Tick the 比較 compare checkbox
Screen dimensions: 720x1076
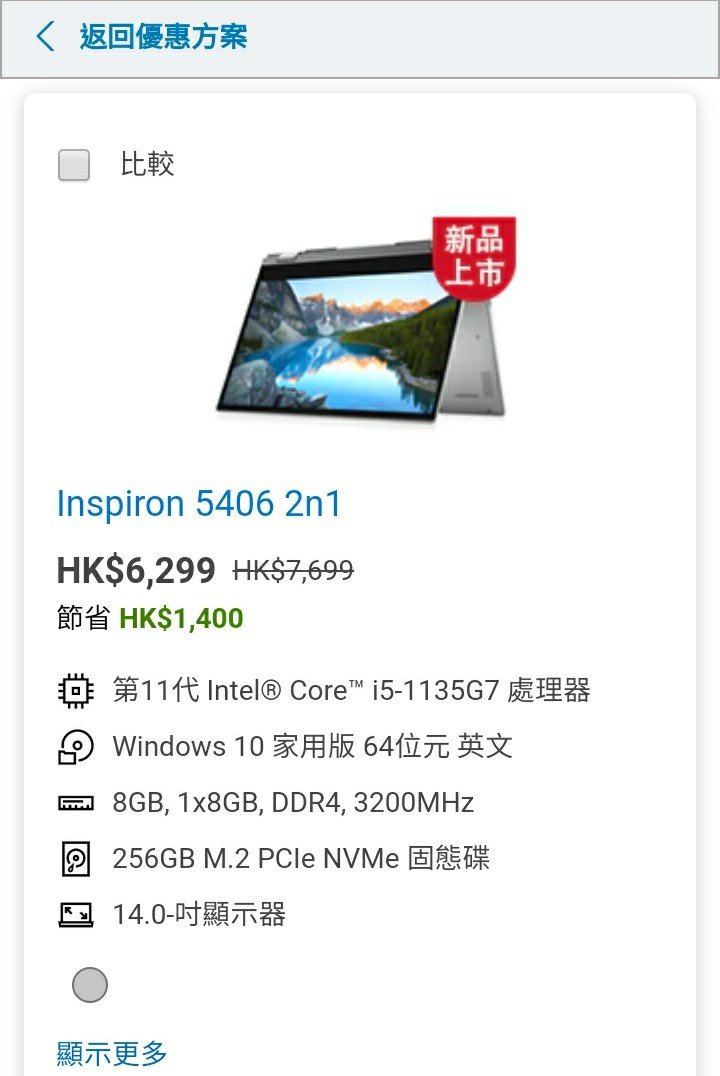pos(74,165)
